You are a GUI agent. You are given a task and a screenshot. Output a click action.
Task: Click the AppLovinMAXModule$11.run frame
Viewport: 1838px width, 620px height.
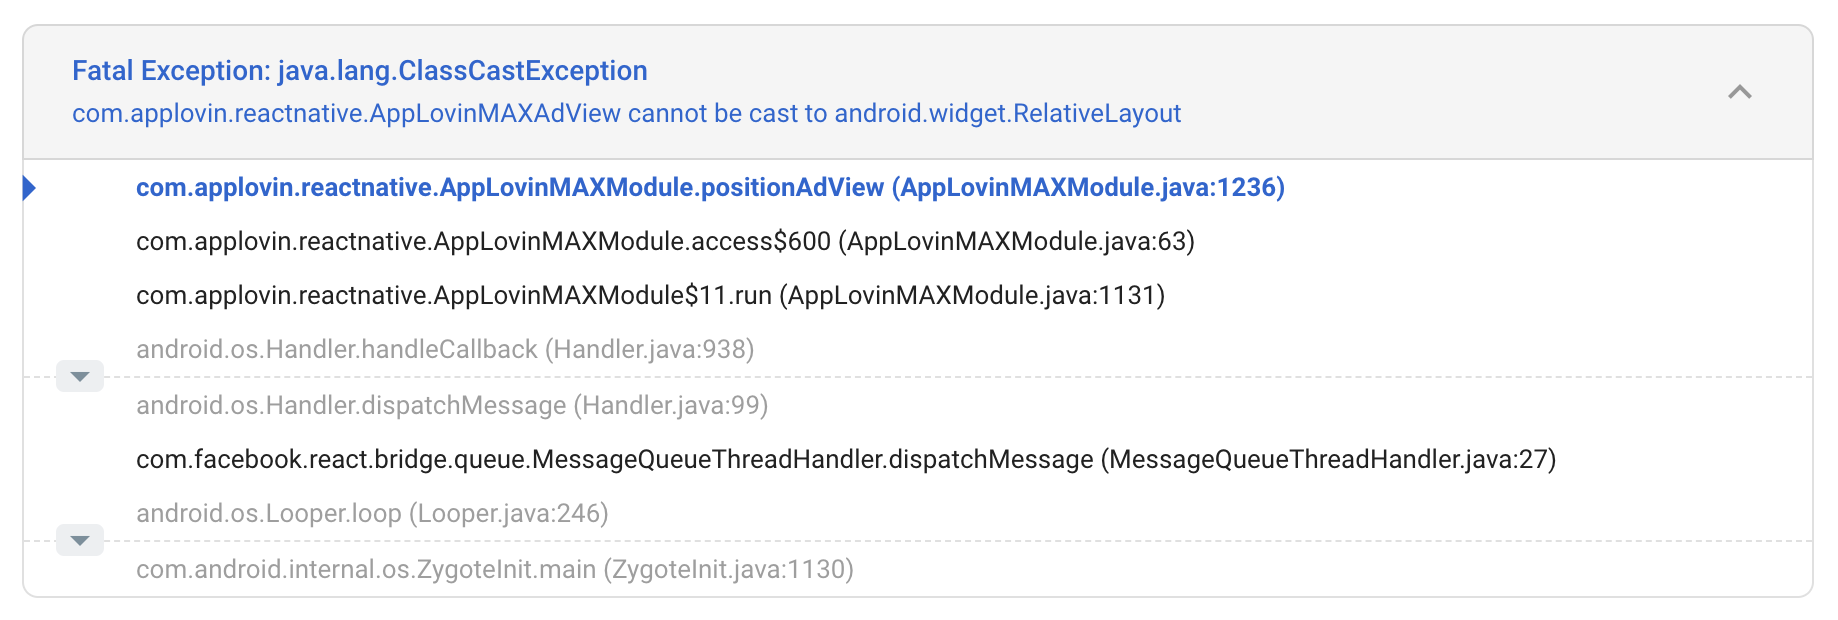650,295
